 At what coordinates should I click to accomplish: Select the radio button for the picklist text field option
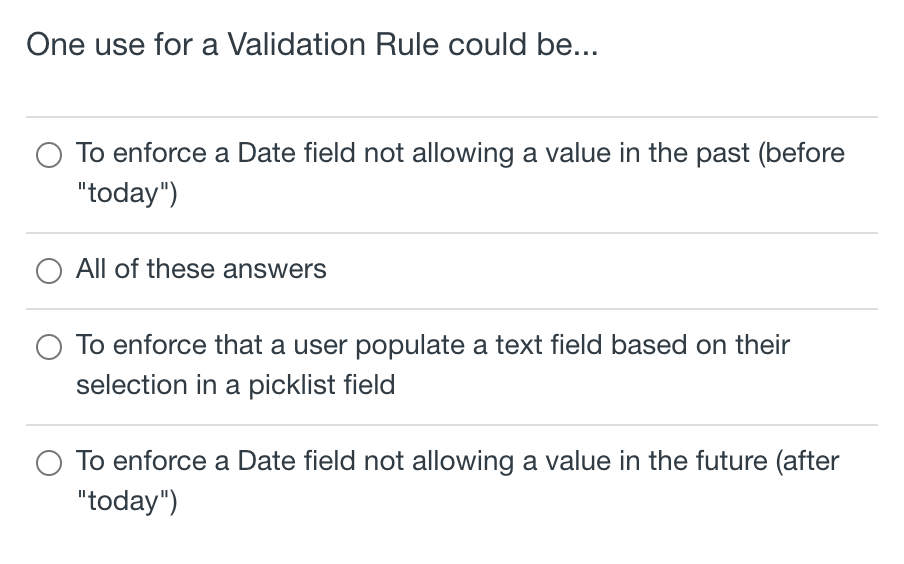point(49,347)
